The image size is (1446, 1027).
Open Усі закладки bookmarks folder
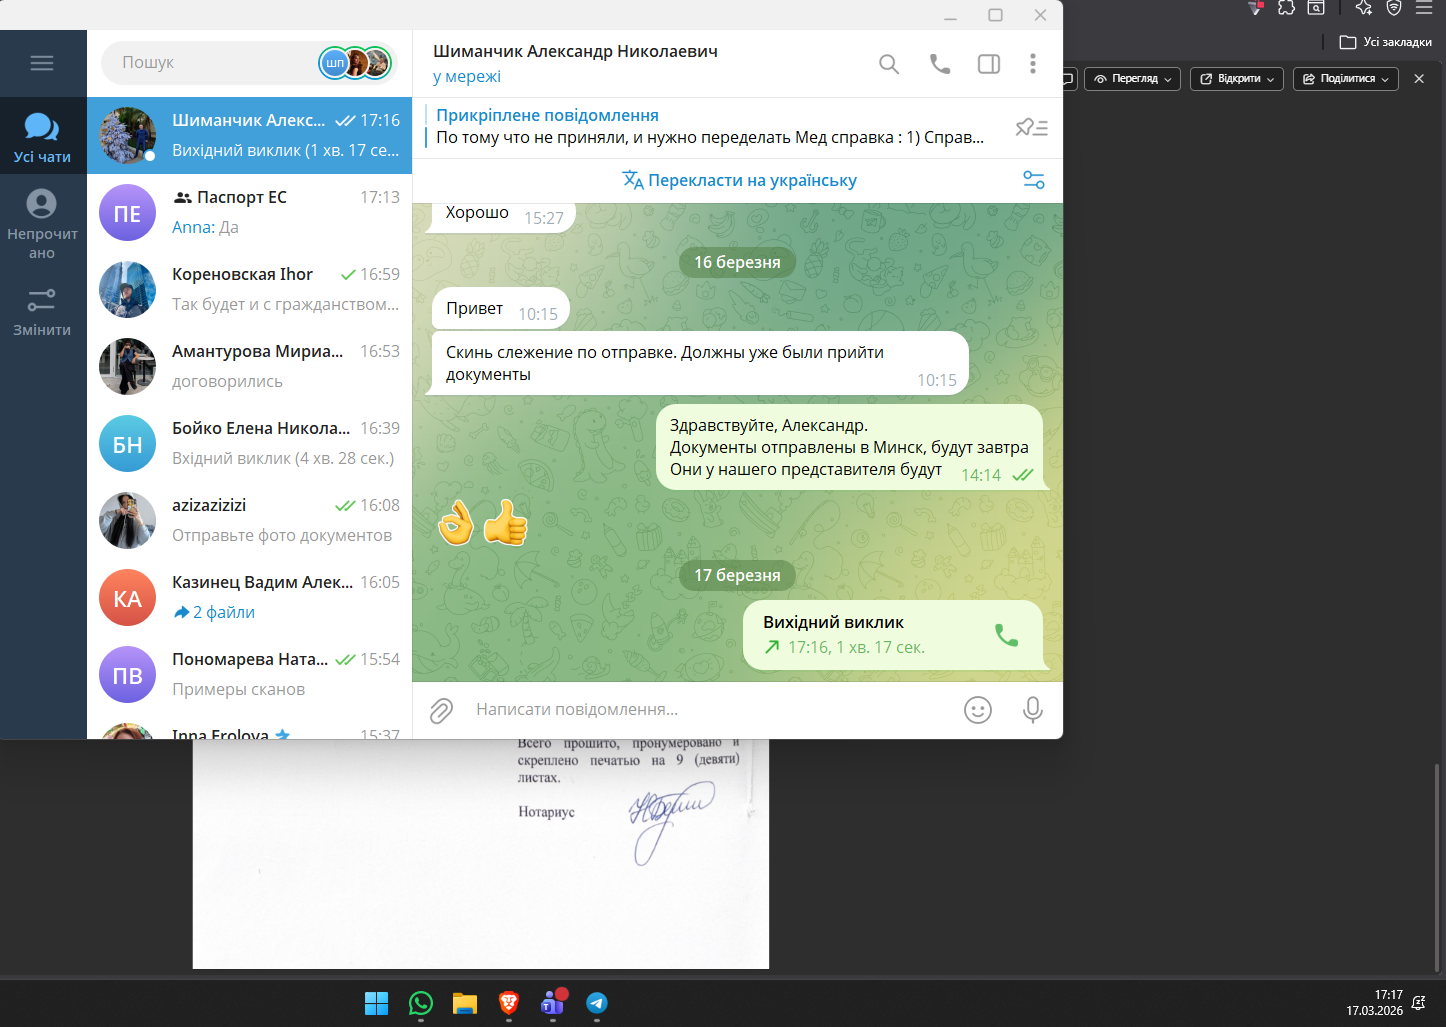coord(1386,42)
